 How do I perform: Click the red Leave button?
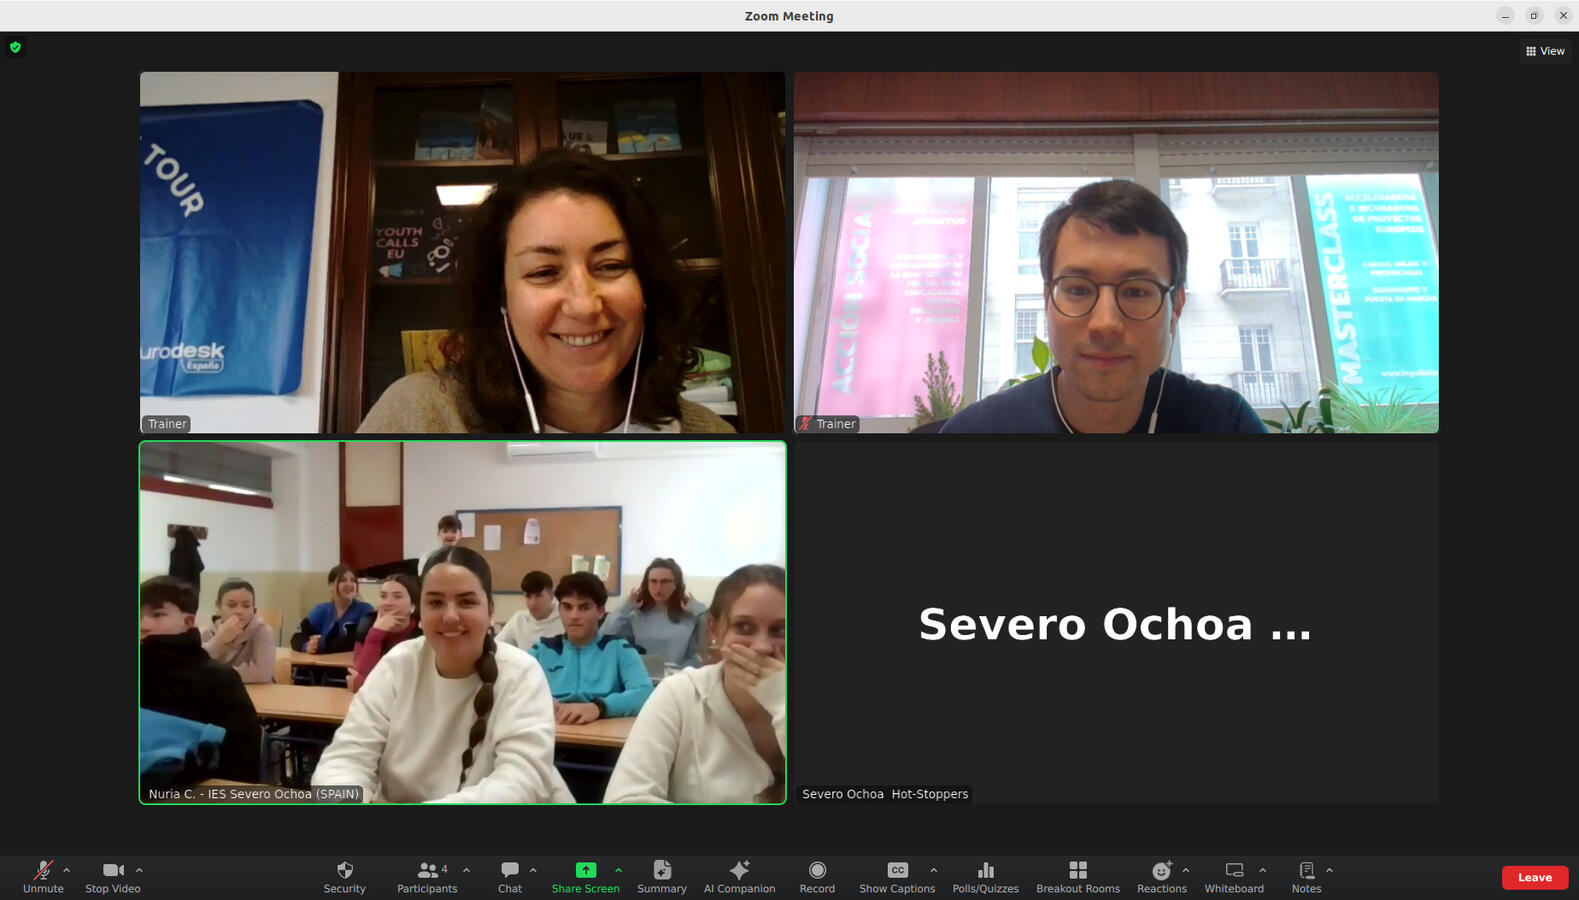pos(1534,877)
